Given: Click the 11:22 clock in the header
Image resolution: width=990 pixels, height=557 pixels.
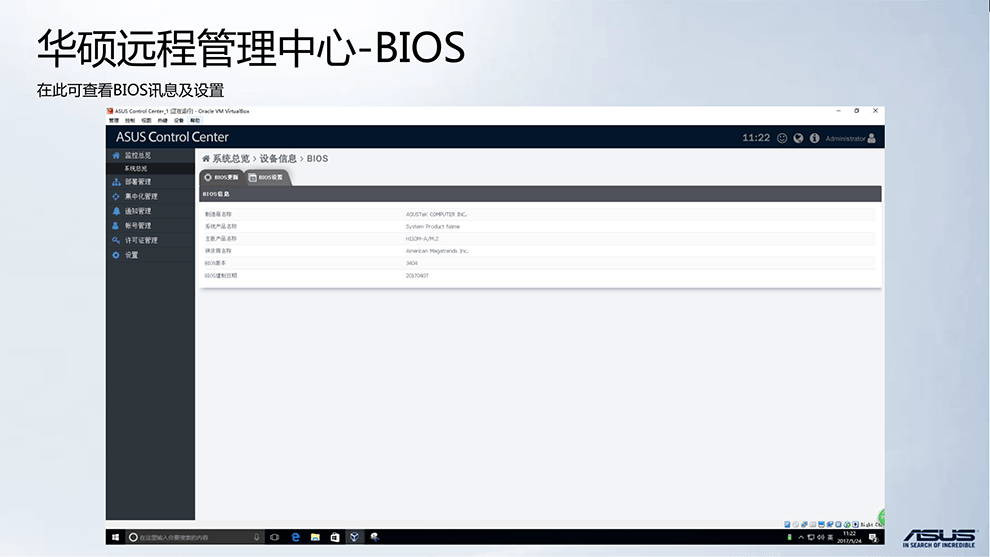Looking at the screenshot, I should [756, 138].
